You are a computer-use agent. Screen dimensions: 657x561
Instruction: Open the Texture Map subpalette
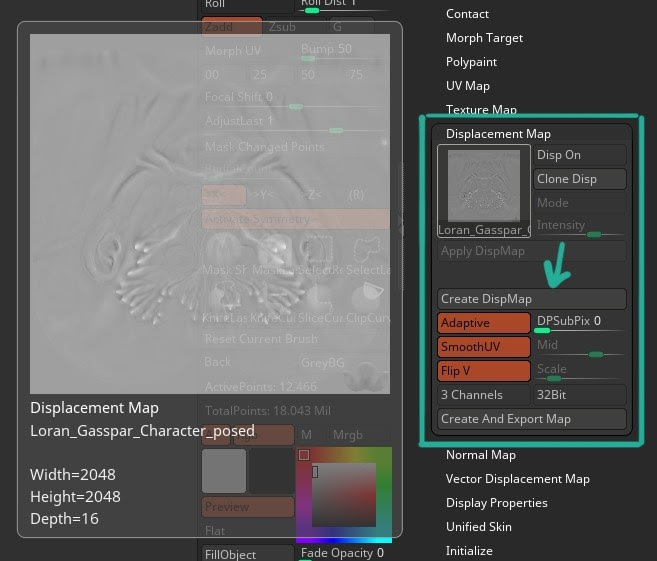[481, 109]
